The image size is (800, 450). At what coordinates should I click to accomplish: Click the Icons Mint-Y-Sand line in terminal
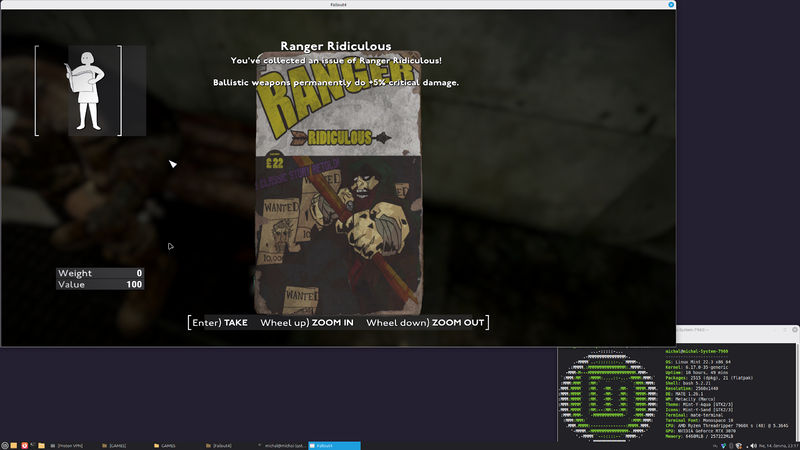(699, 410)
